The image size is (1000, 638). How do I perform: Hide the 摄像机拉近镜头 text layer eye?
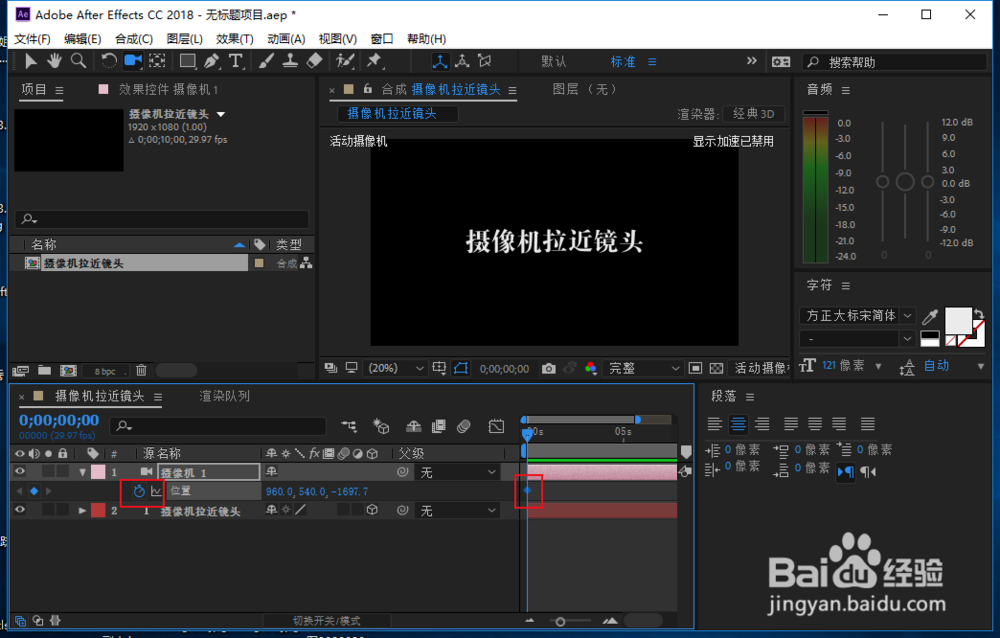pos(20,510)
